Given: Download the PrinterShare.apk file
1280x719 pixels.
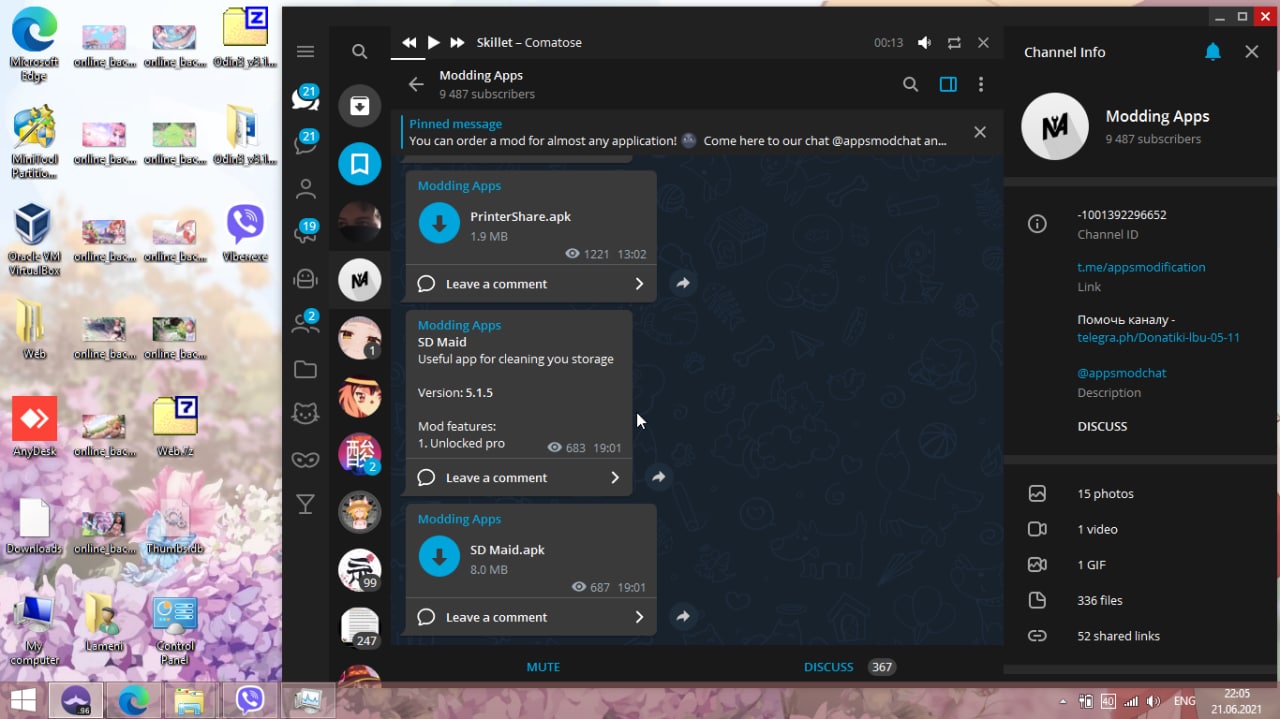Looking at the screenshot, I should 439,224.
